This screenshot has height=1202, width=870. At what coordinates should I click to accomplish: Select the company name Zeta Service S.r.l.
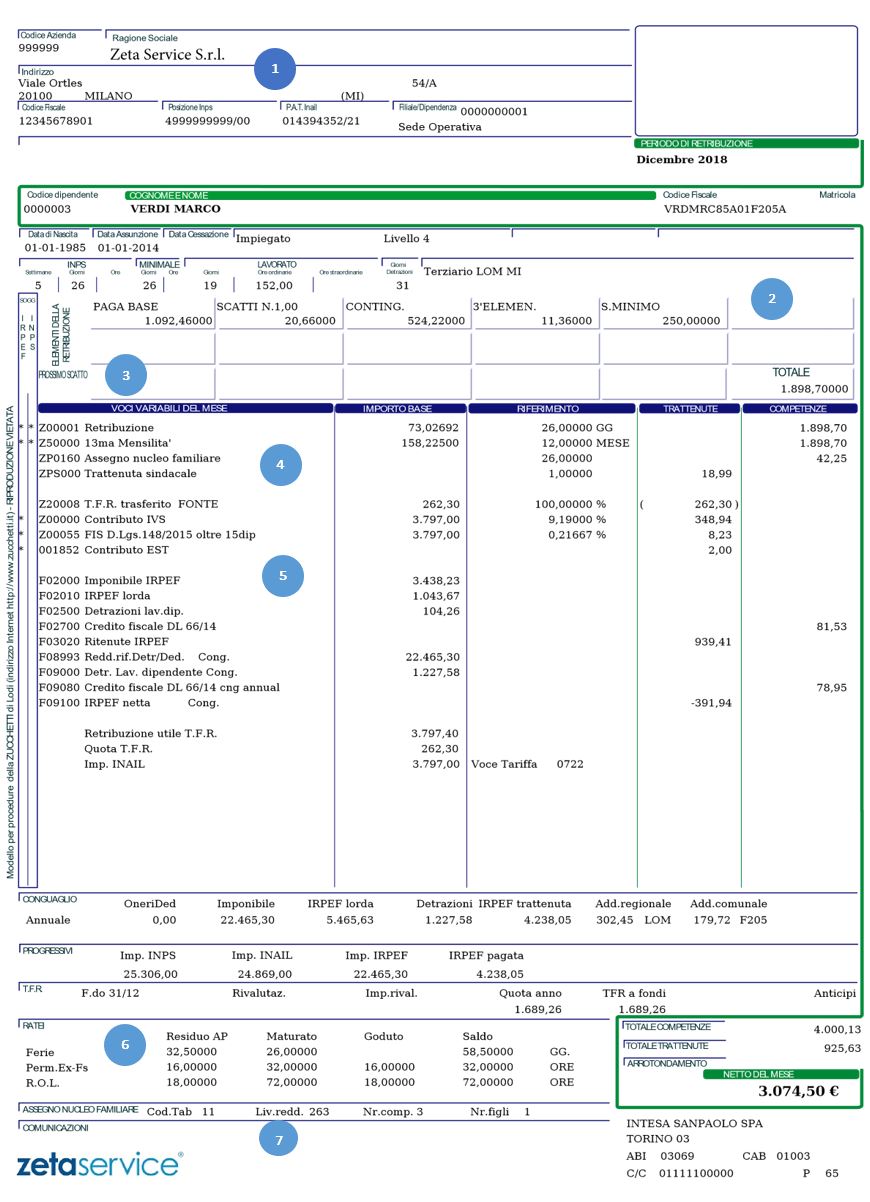167,54
